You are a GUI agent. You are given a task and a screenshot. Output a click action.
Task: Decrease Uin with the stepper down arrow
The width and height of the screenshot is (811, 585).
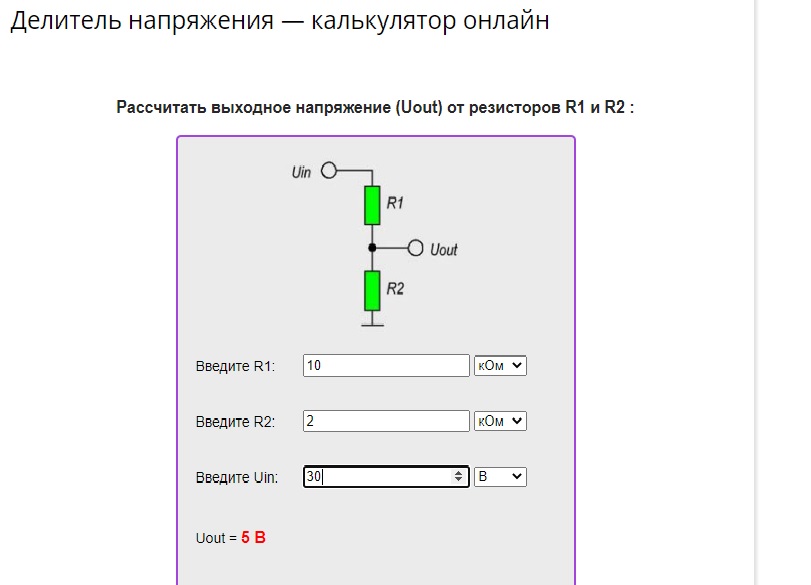[x=459, y=481]
